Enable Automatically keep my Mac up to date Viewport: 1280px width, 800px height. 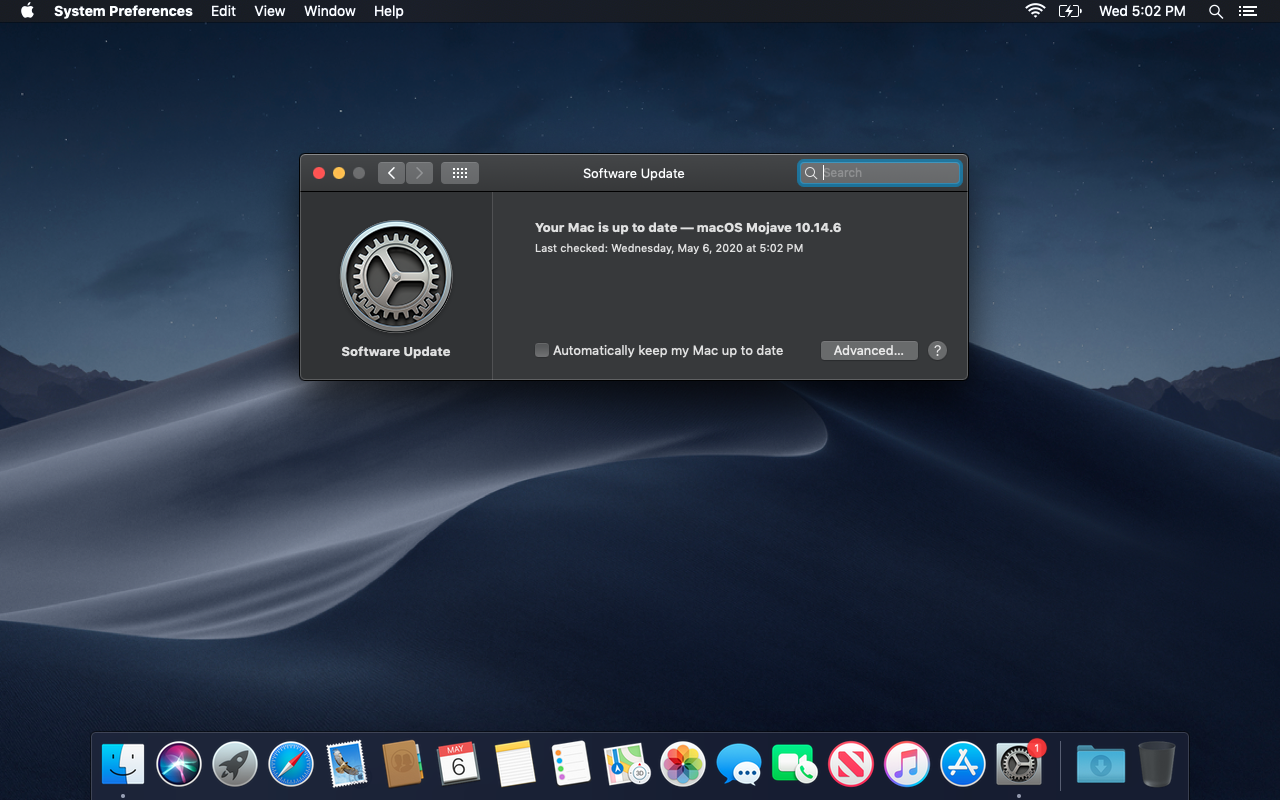pyautogui.click(x=542, y=350)
